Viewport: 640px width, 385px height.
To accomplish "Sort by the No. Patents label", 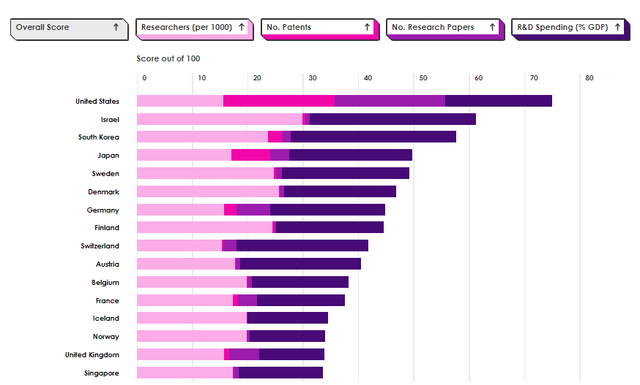I will tap(289, 27).
